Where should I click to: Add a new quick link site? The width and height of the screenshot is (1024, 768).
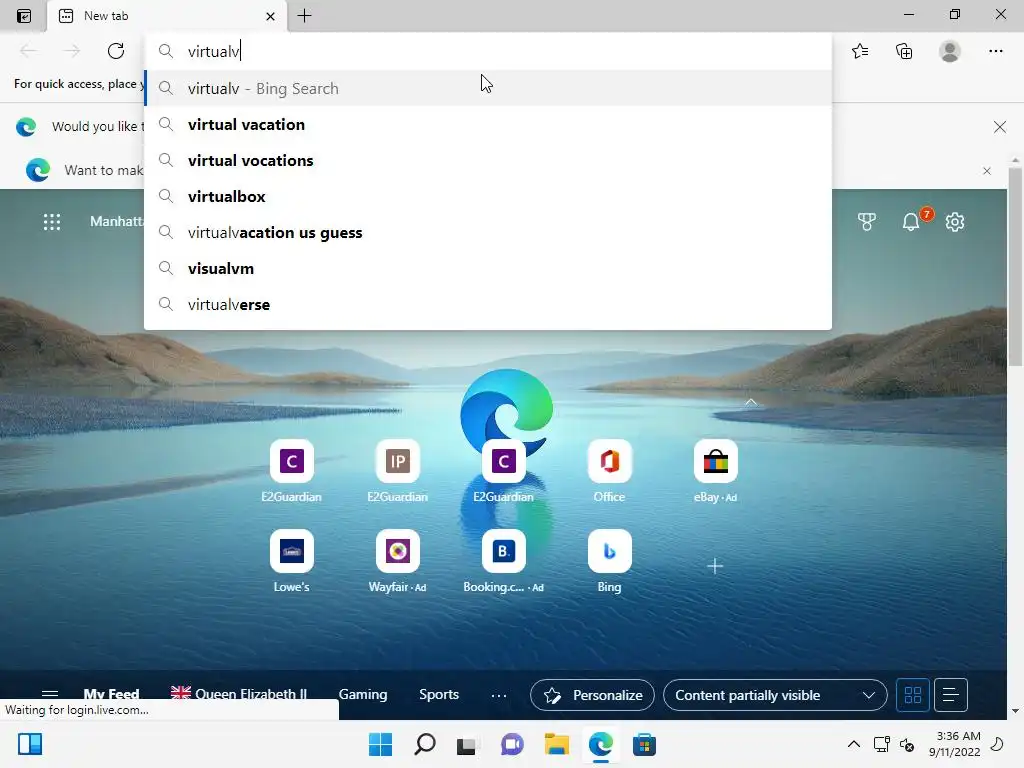pos(715,566)
